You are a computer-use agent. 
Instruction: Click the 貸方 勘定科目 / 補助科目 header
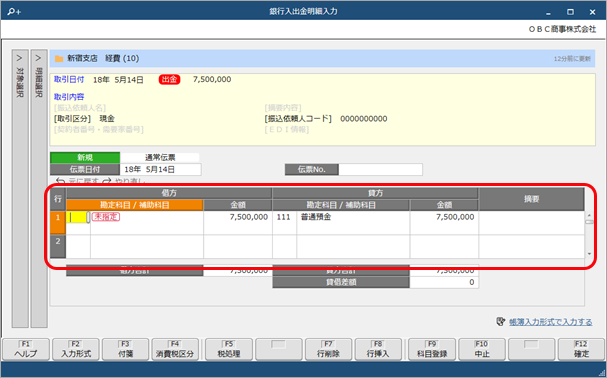[x=341, y=205]
